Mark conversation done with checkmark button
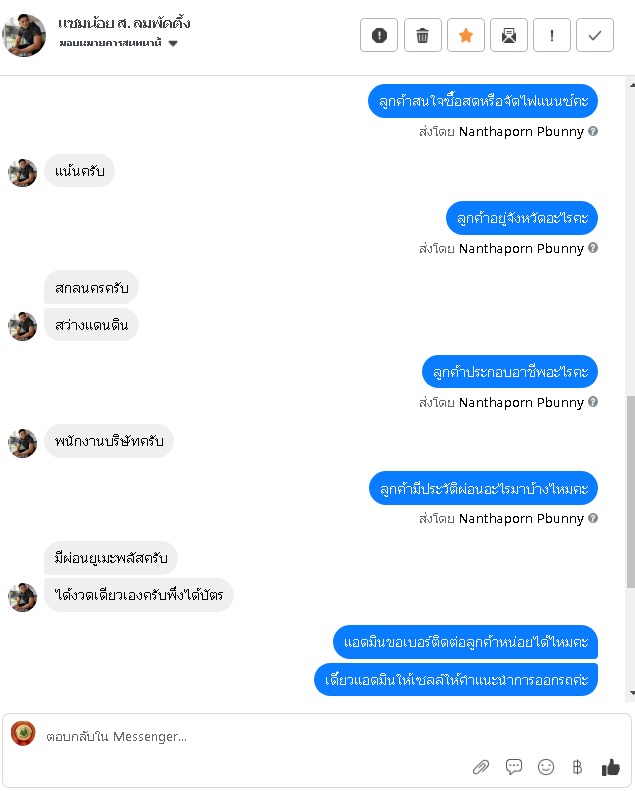Screen dimensions: 635x791 point(595,35)
